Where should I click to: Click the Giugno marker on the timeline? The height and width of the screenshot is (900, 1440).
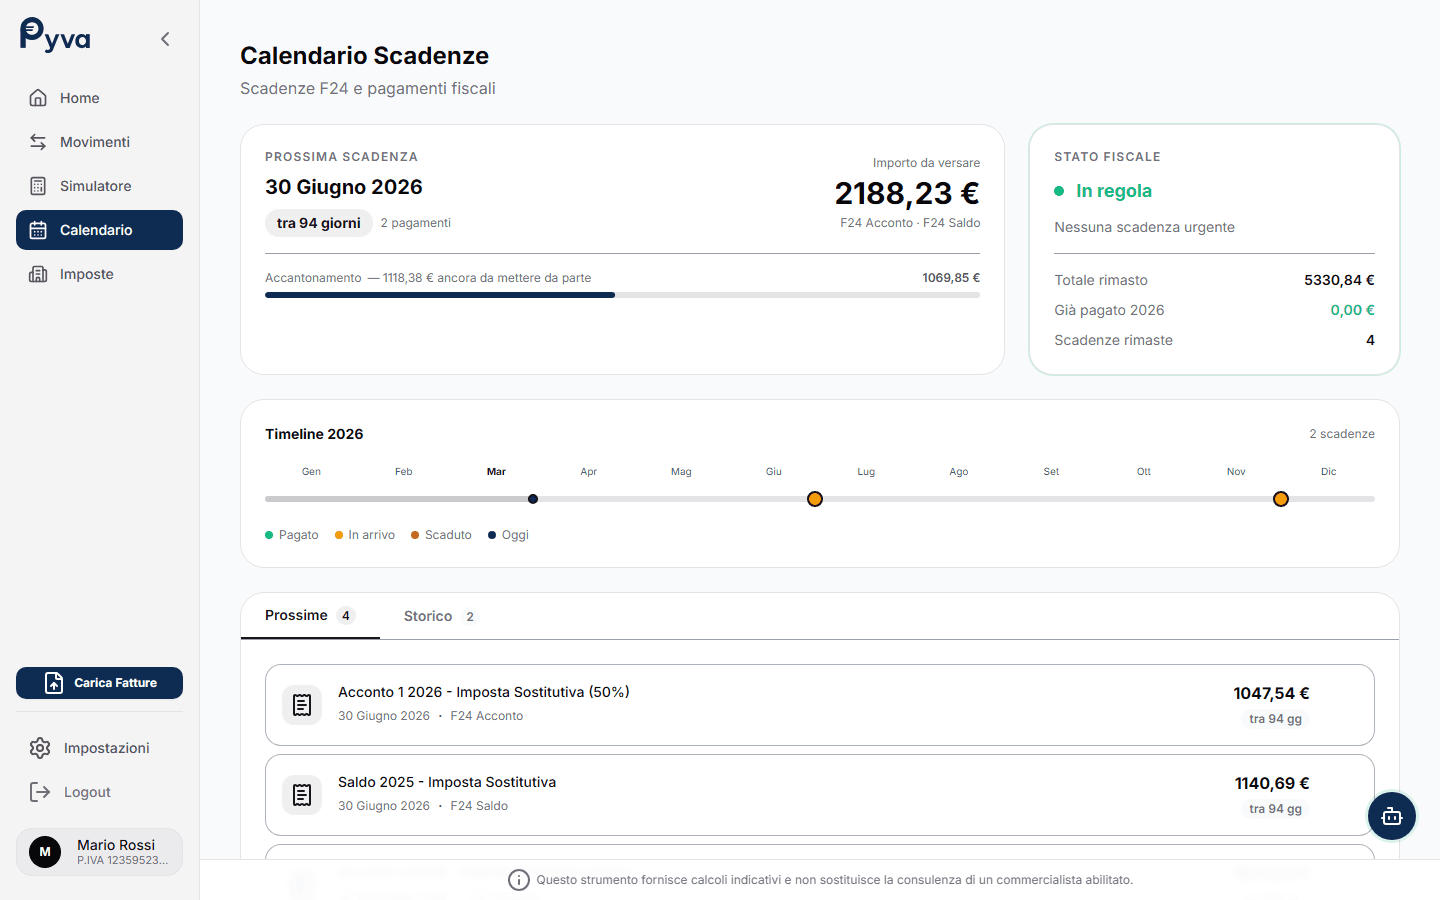(814, 498)
